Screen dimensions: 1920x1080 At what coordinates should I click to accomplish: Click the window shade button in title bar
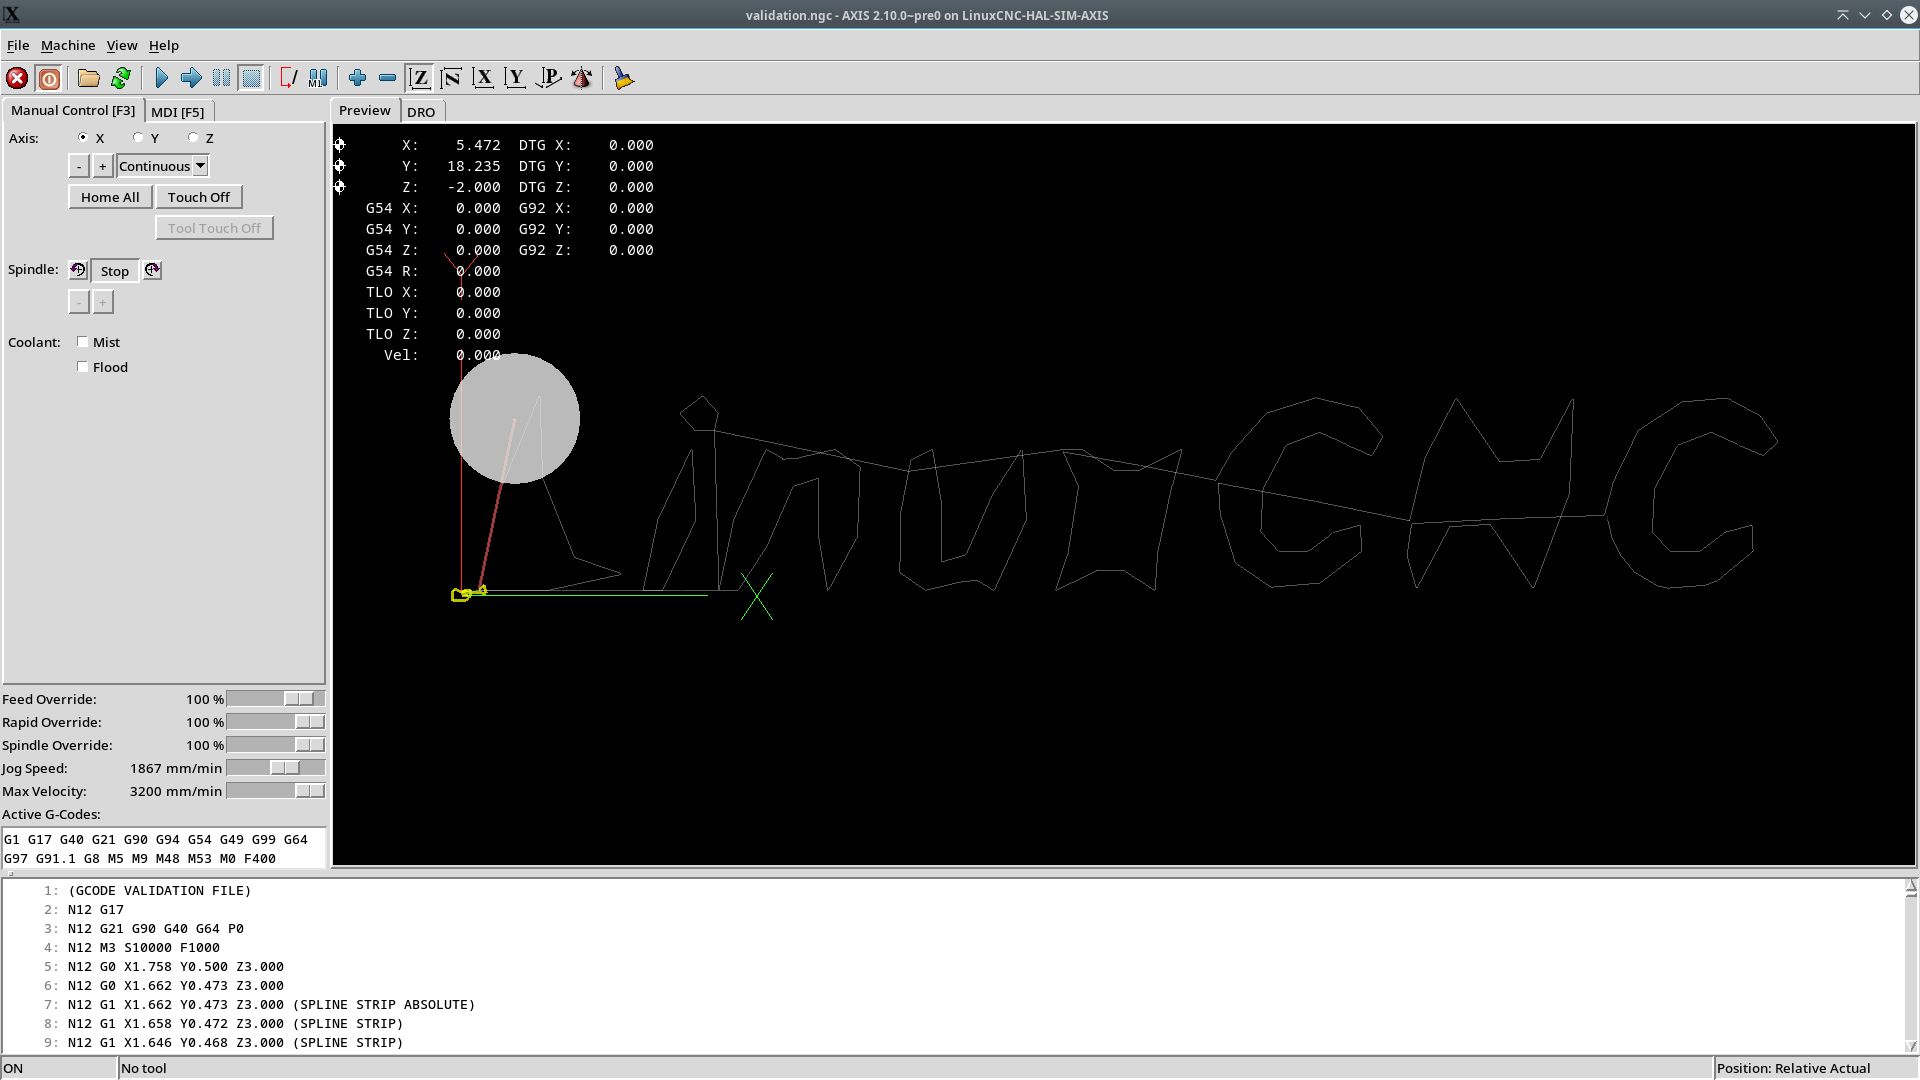[1842, 15]
